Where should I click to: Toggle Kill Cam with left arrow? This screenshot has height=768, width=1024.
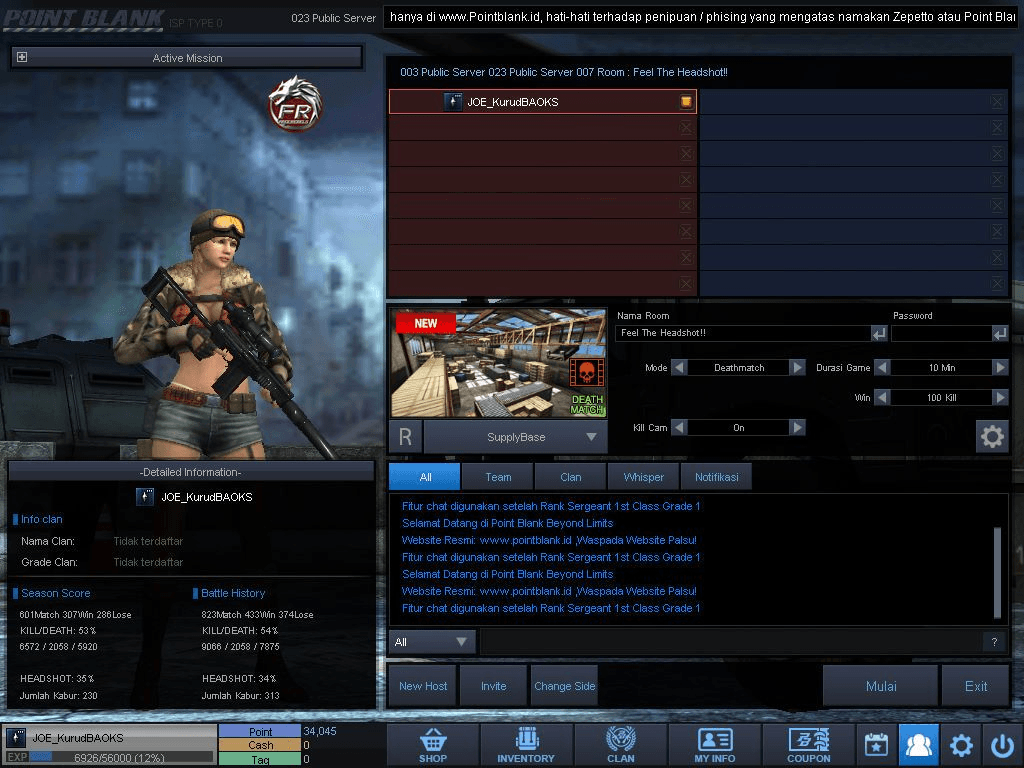click(x=679, y=427)
